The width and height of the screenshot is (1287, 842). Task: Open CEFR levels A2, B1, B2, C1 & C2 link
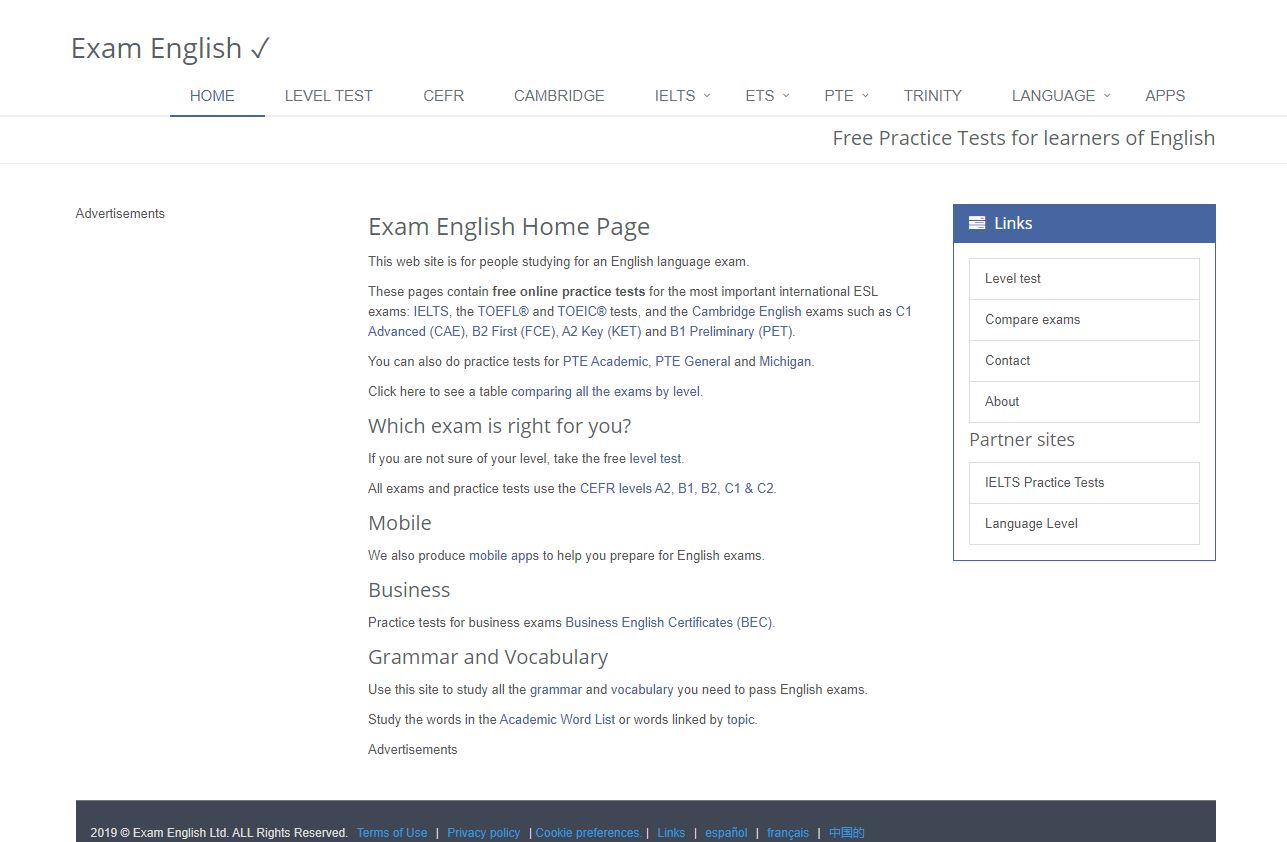point(677,488)
